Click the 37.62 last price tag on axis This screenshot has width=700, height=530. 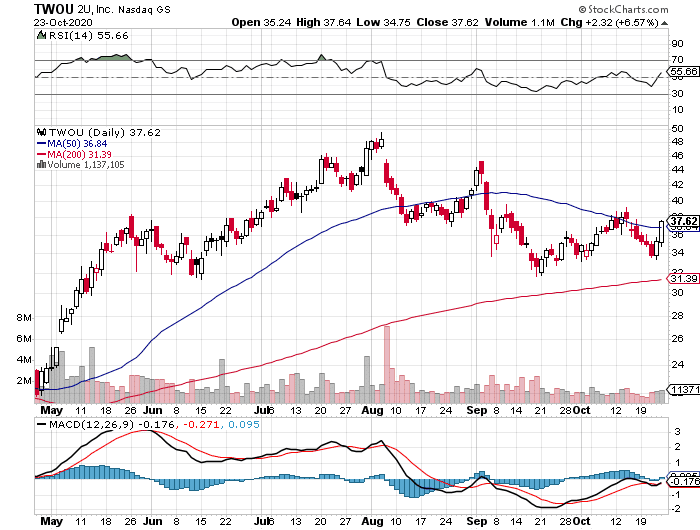point(683,221)
